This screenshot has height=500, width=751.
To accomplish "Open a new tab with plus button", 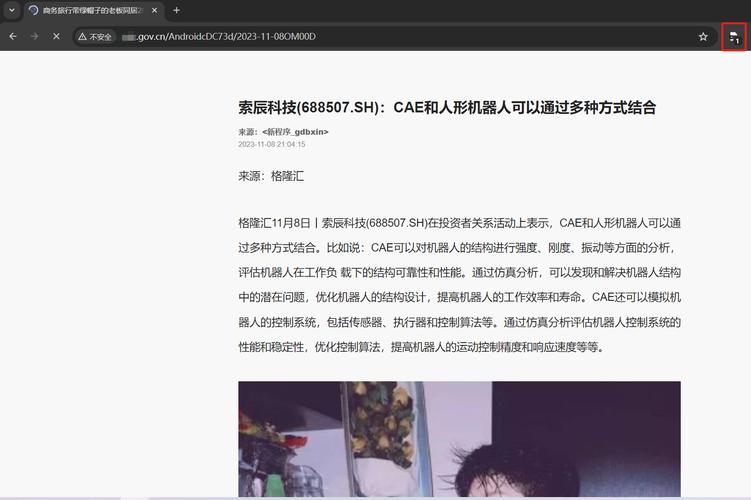I will 176,10.
